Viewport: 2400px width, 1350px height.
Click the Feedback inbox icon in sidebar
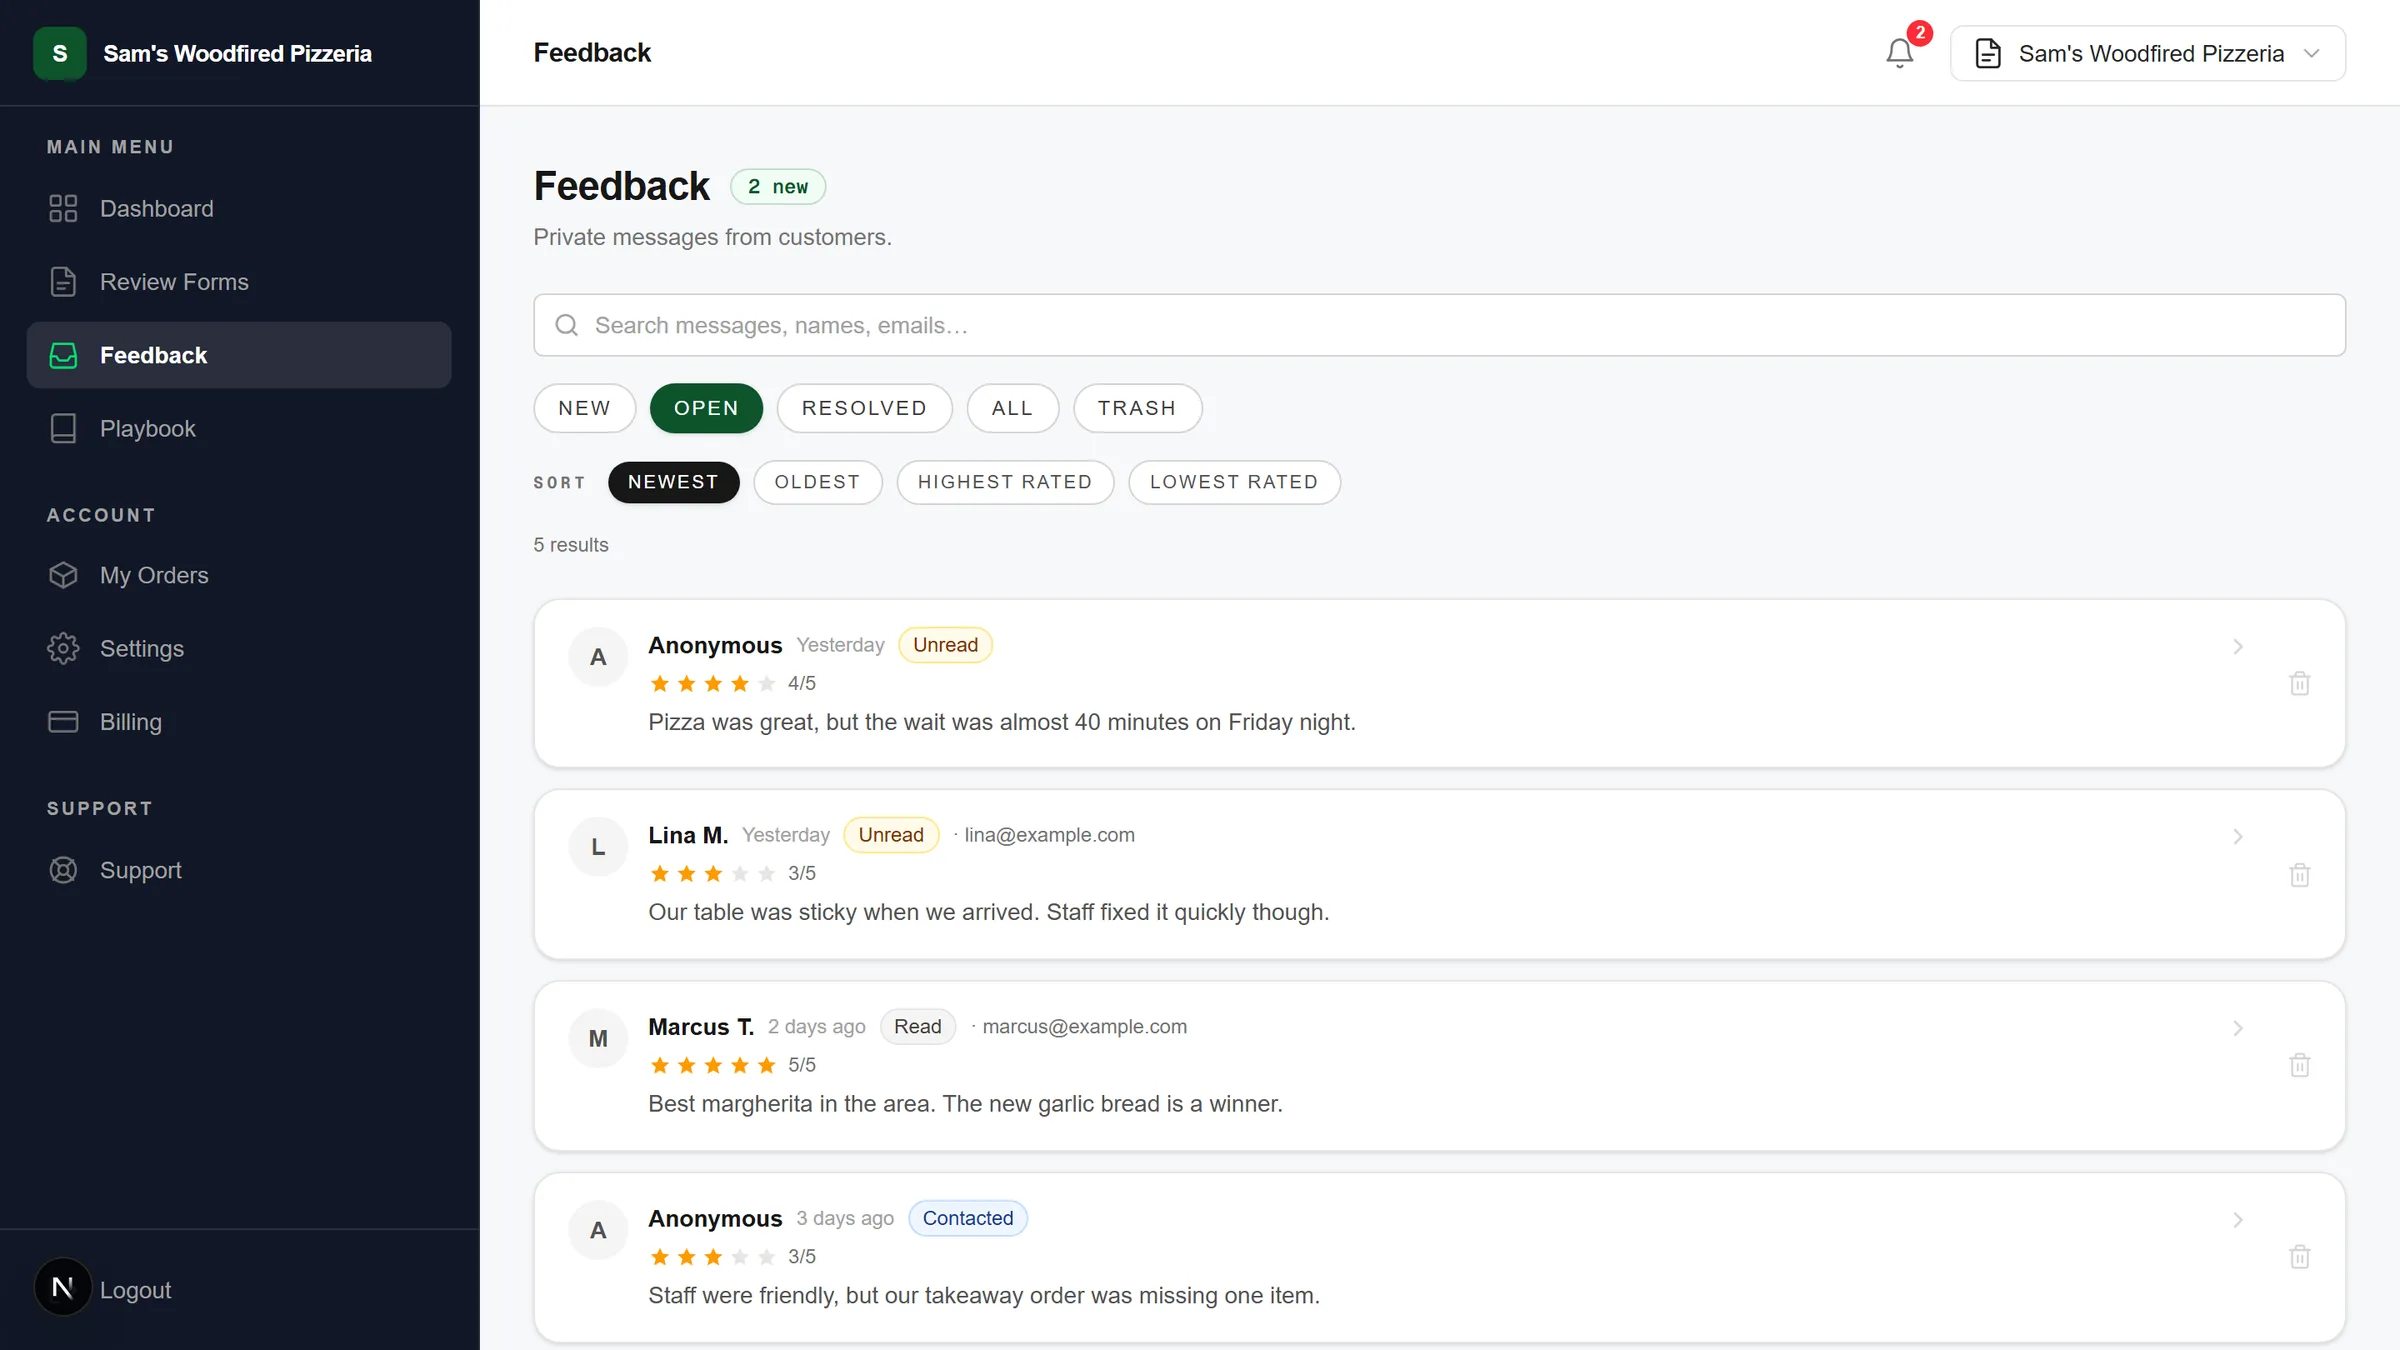pos(63,355)
